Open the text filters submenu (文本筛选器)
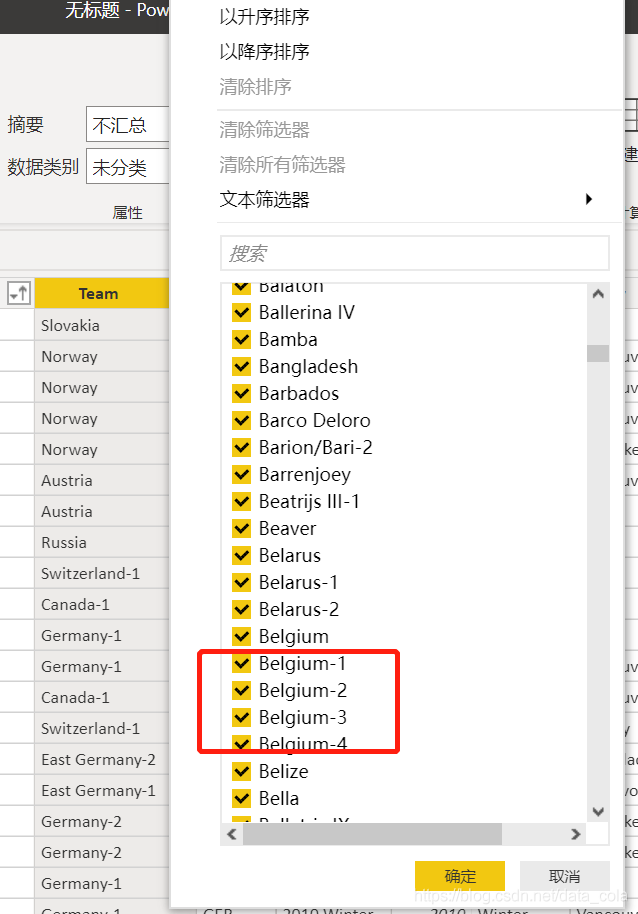The height and width of the screenshot is (914, 638). click(x=264, y=200)
